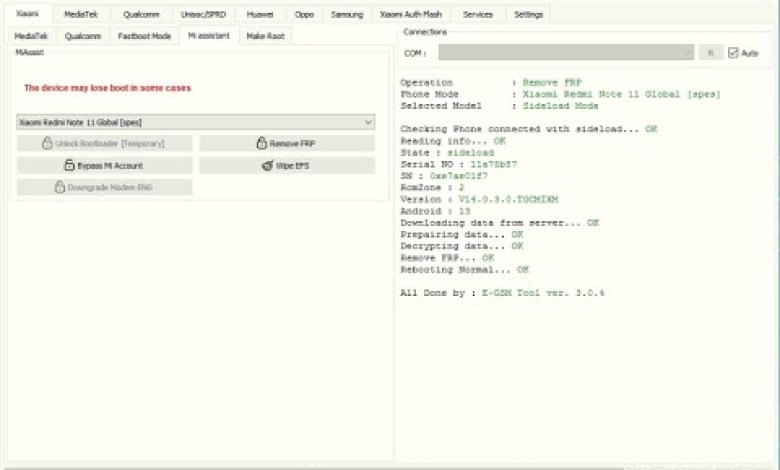Open the Settings tab
Image resolution: width=780 pixels, height=470 pixels.
pos(528,14)
